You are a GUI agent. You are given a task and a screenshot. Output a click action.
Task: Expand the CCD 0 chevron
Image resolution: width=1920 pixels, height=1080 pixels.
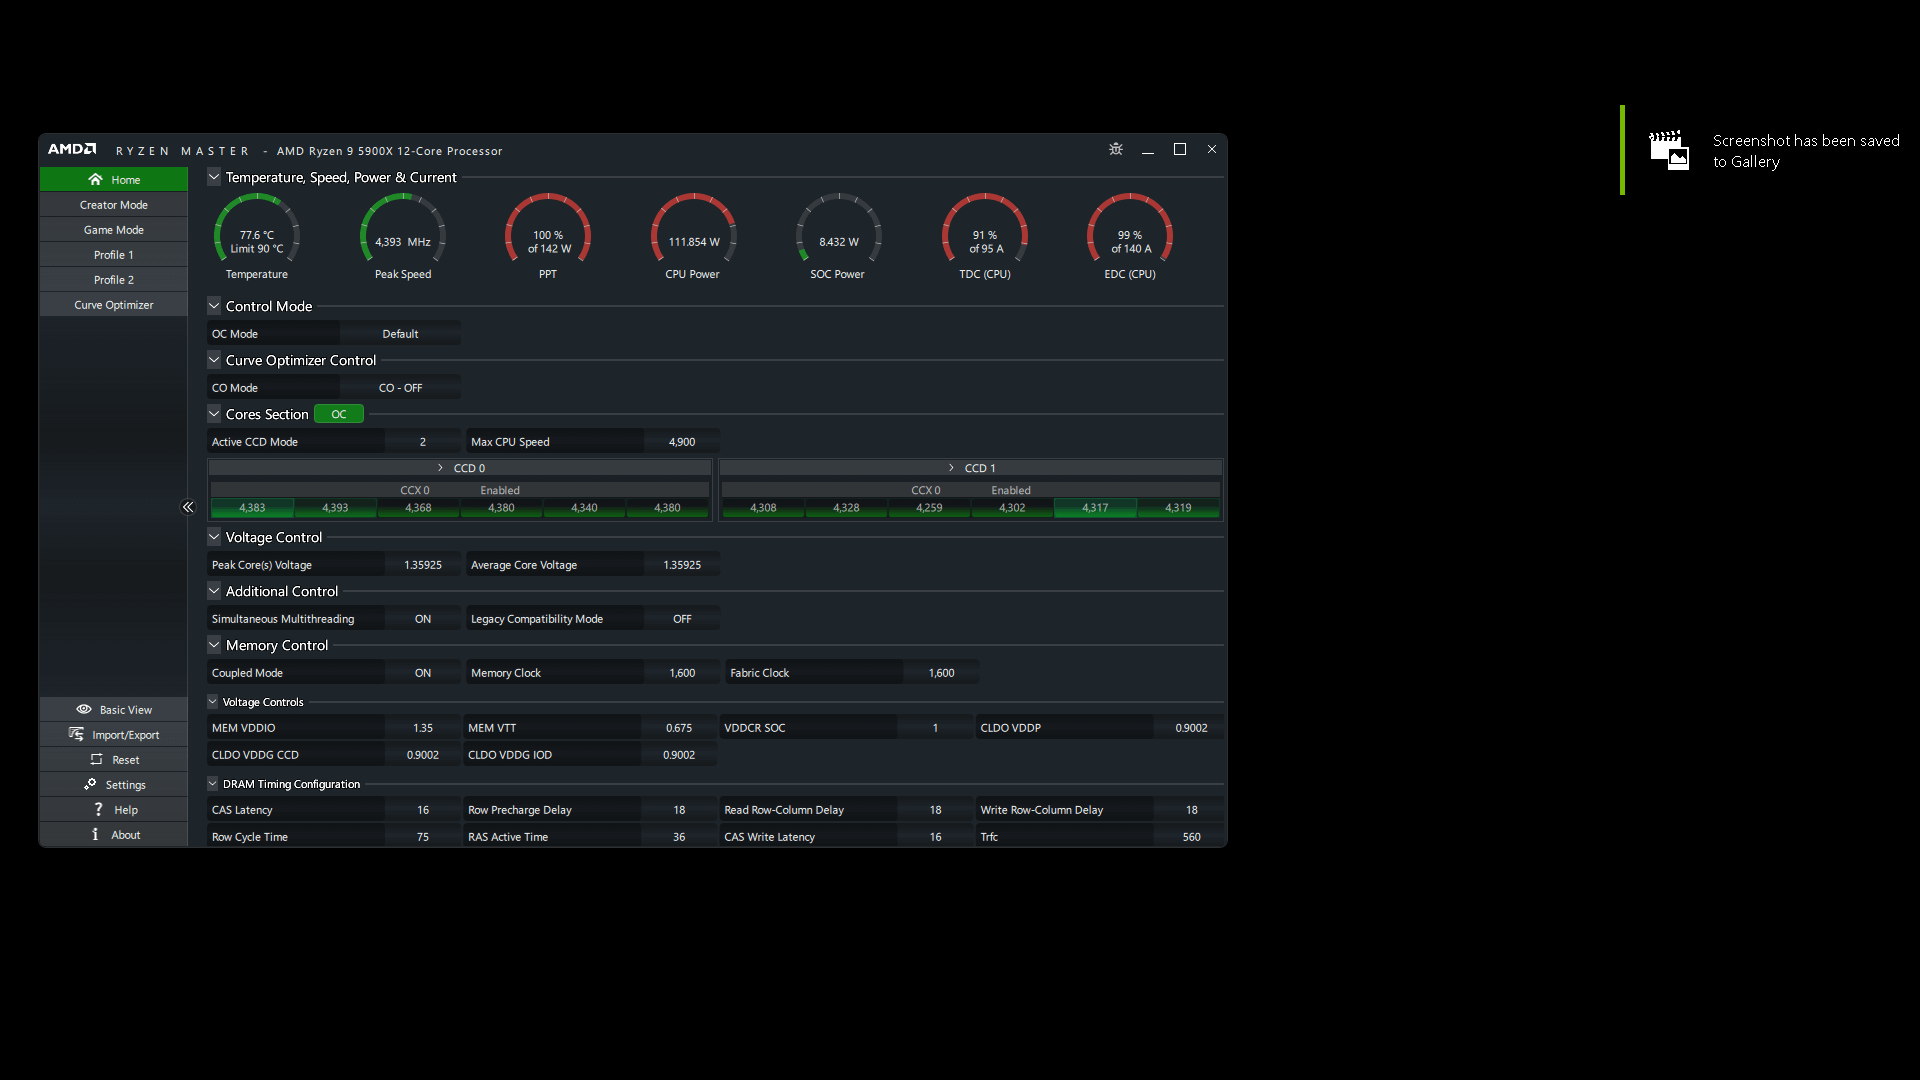pos(440,468)
